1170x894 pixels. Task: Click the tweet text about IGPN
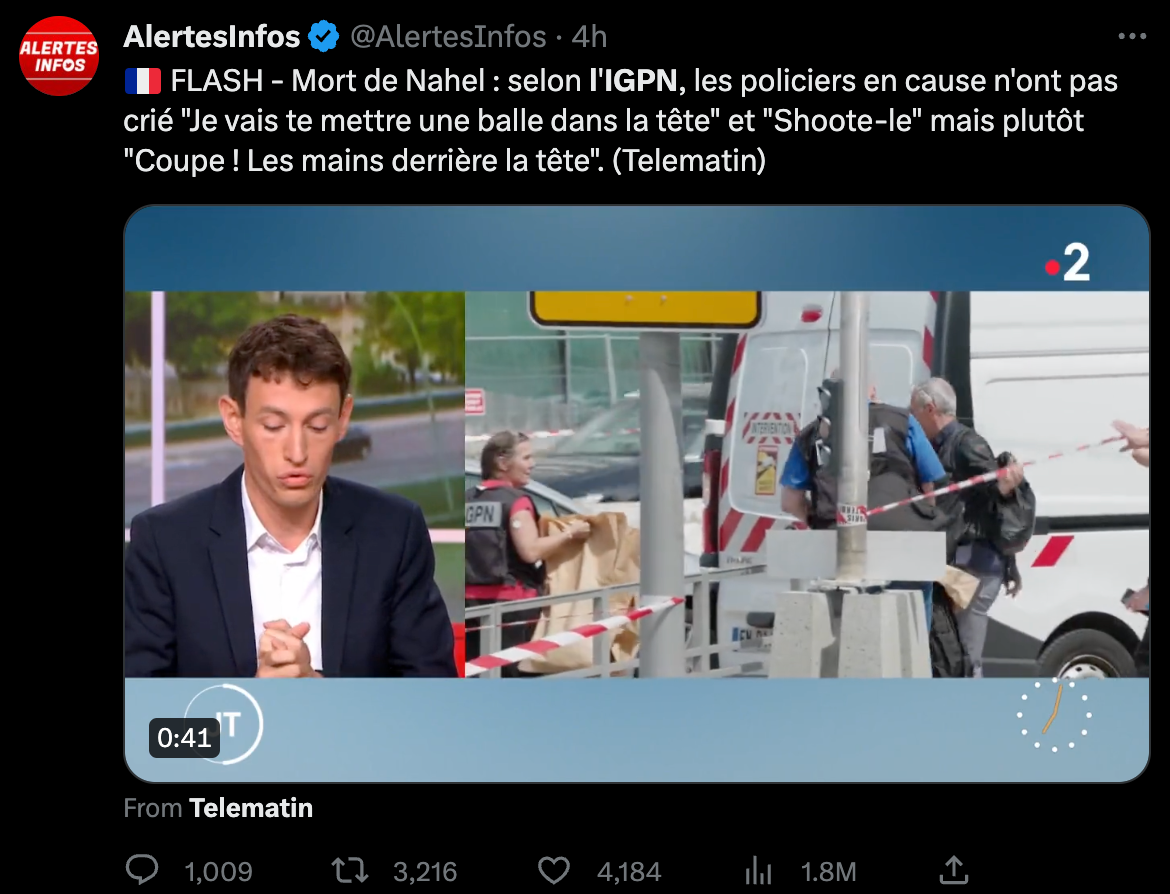(x=621, y=121)
